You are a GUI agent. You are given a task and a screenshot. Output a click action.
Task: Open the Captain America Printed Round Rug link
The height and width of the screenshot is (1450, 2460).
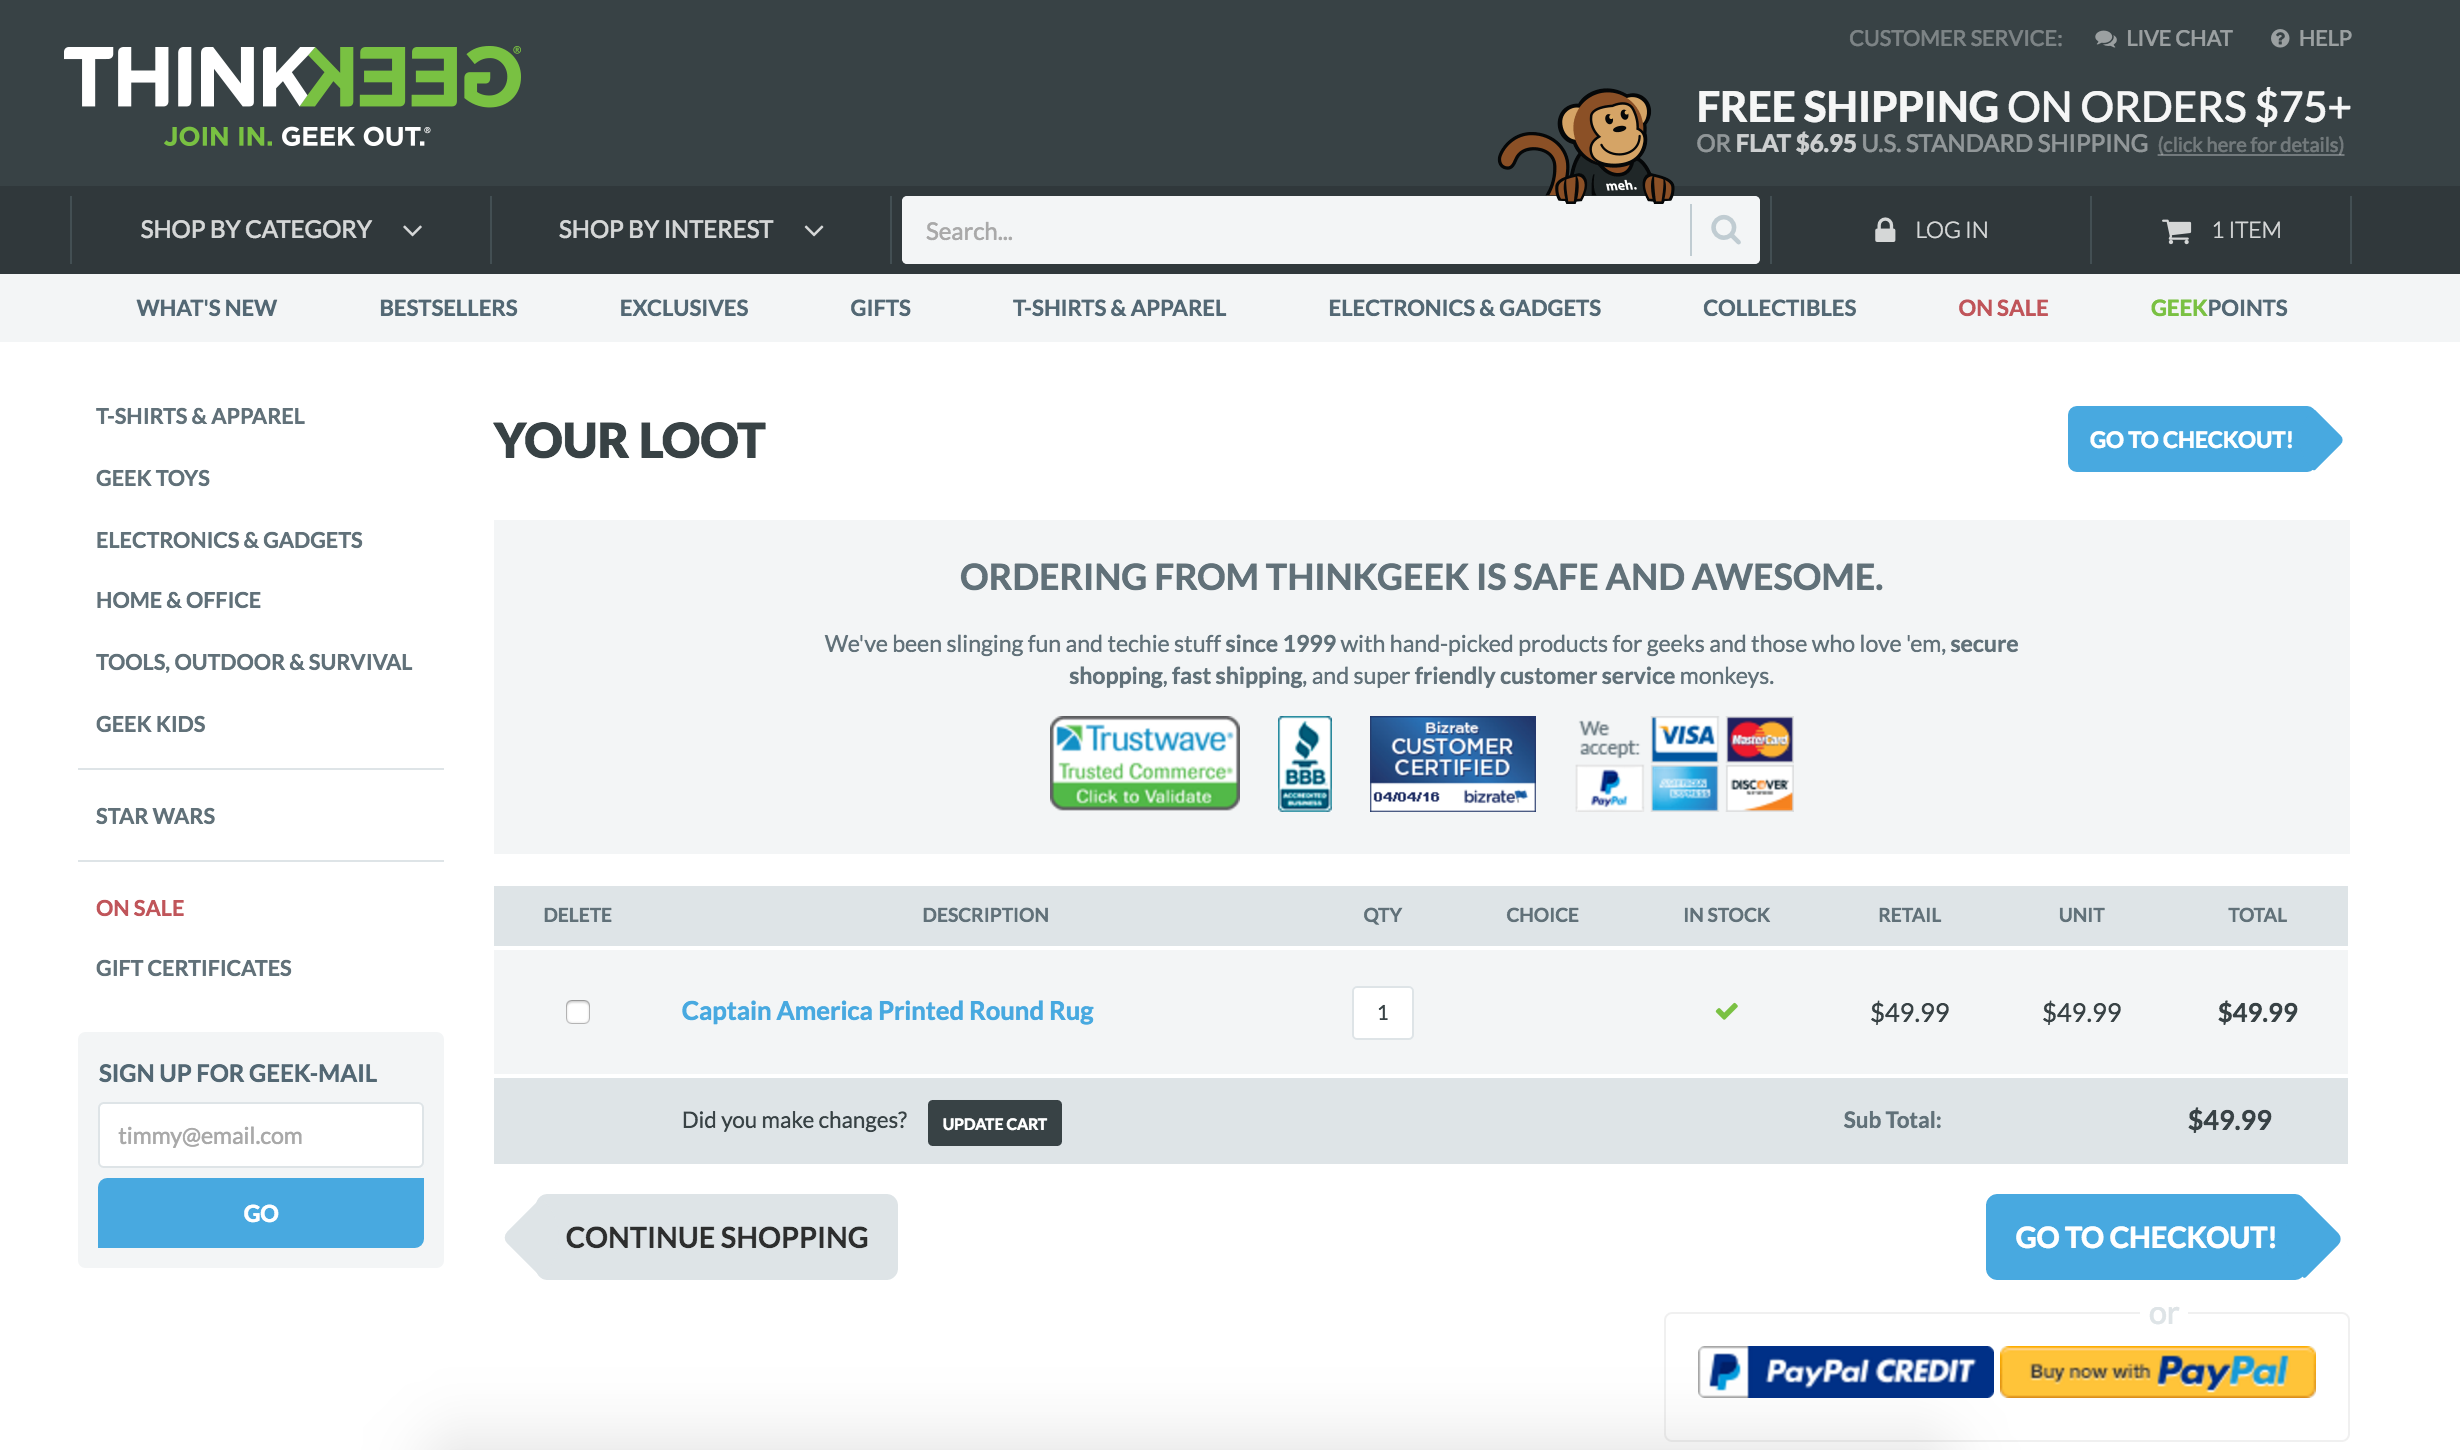point(887,1011)
